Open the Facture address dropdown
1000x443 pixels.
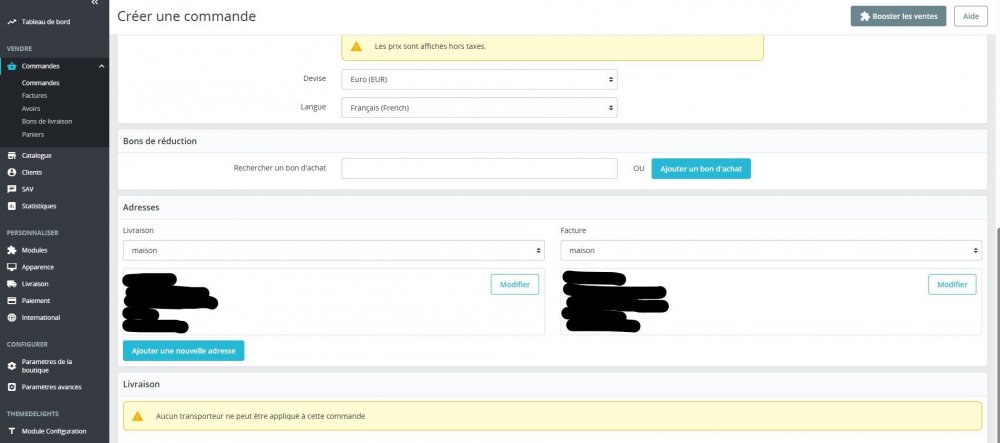click(x=771, y=251)
